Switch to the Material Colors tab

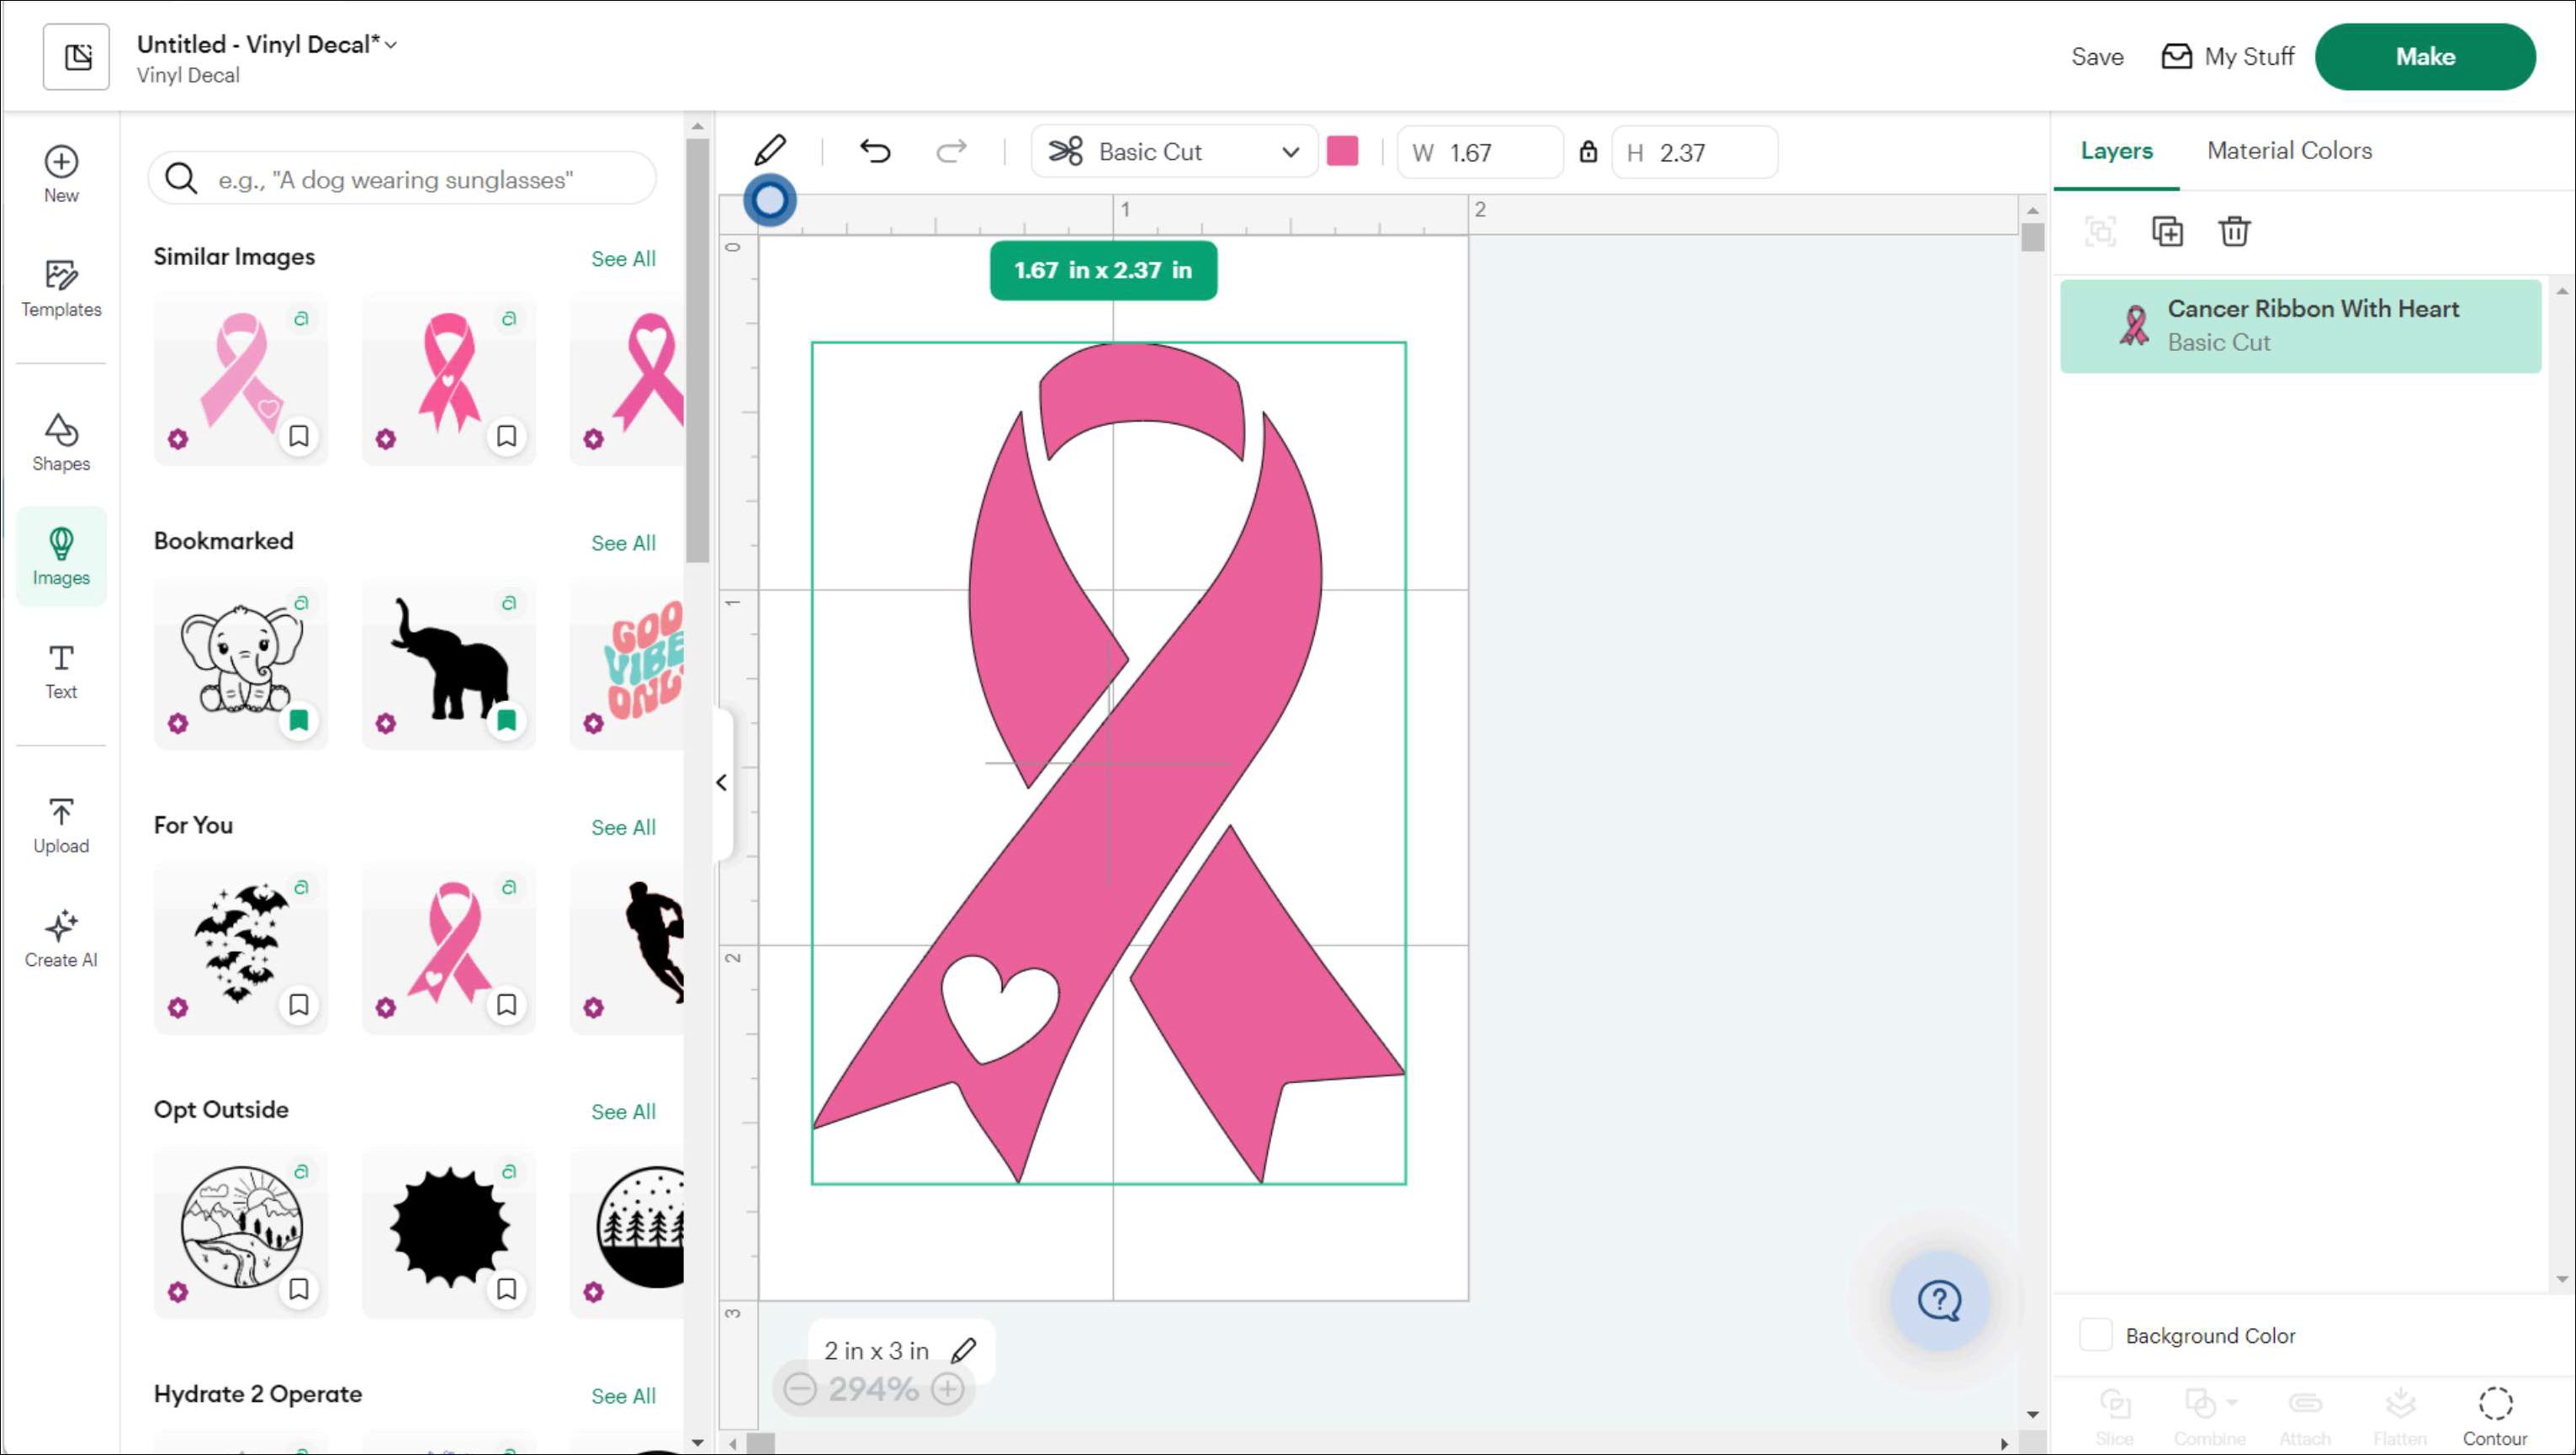[x=2289, y=150]
